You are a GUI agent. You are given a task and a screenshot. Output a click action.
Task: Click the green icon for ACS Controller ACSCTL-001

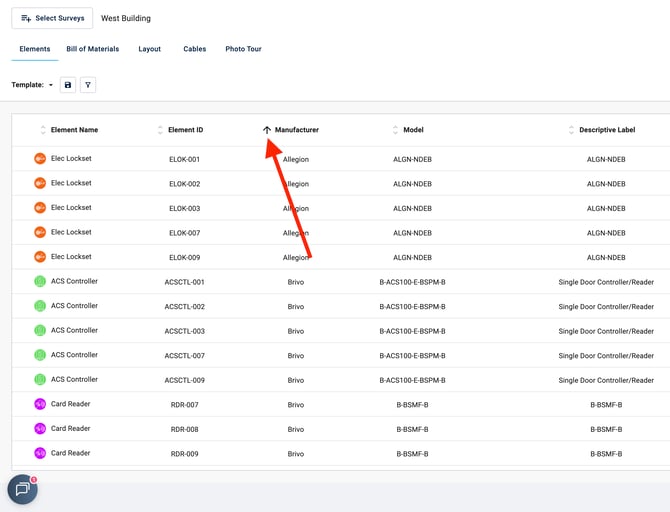click(x=40, y=282)
